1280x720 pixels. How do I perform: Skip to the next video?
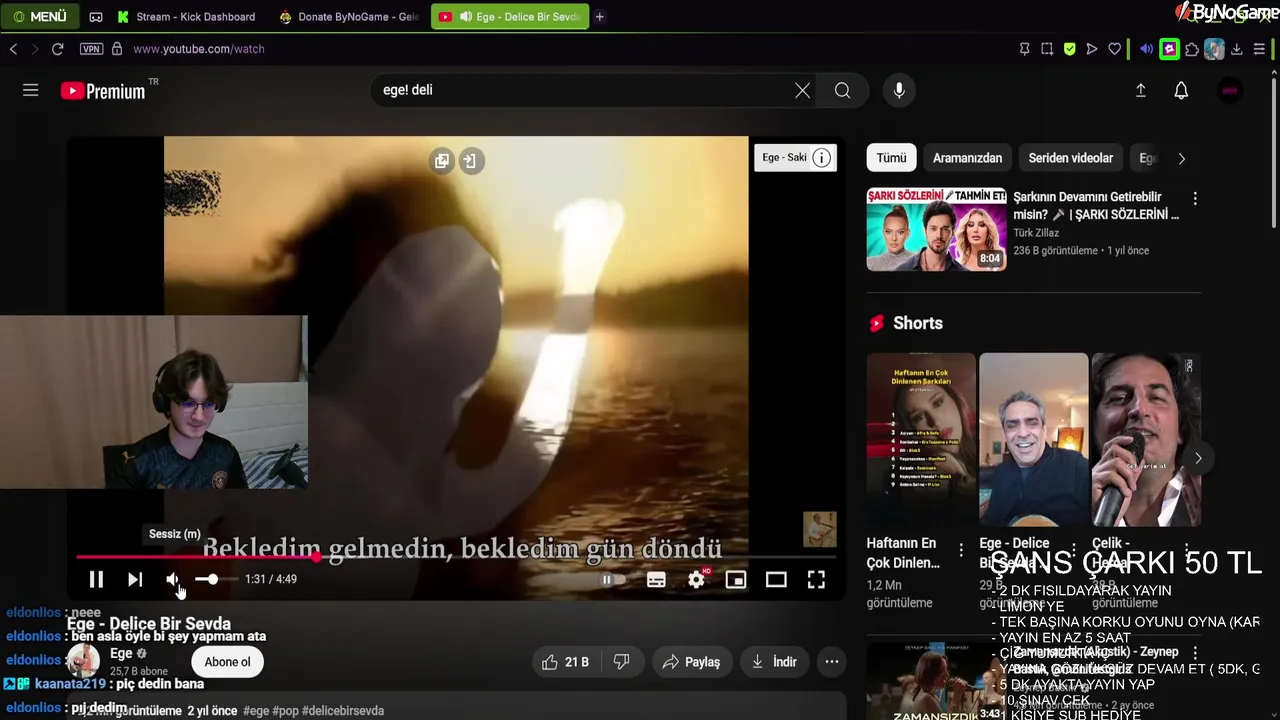[x=135, y=579]
